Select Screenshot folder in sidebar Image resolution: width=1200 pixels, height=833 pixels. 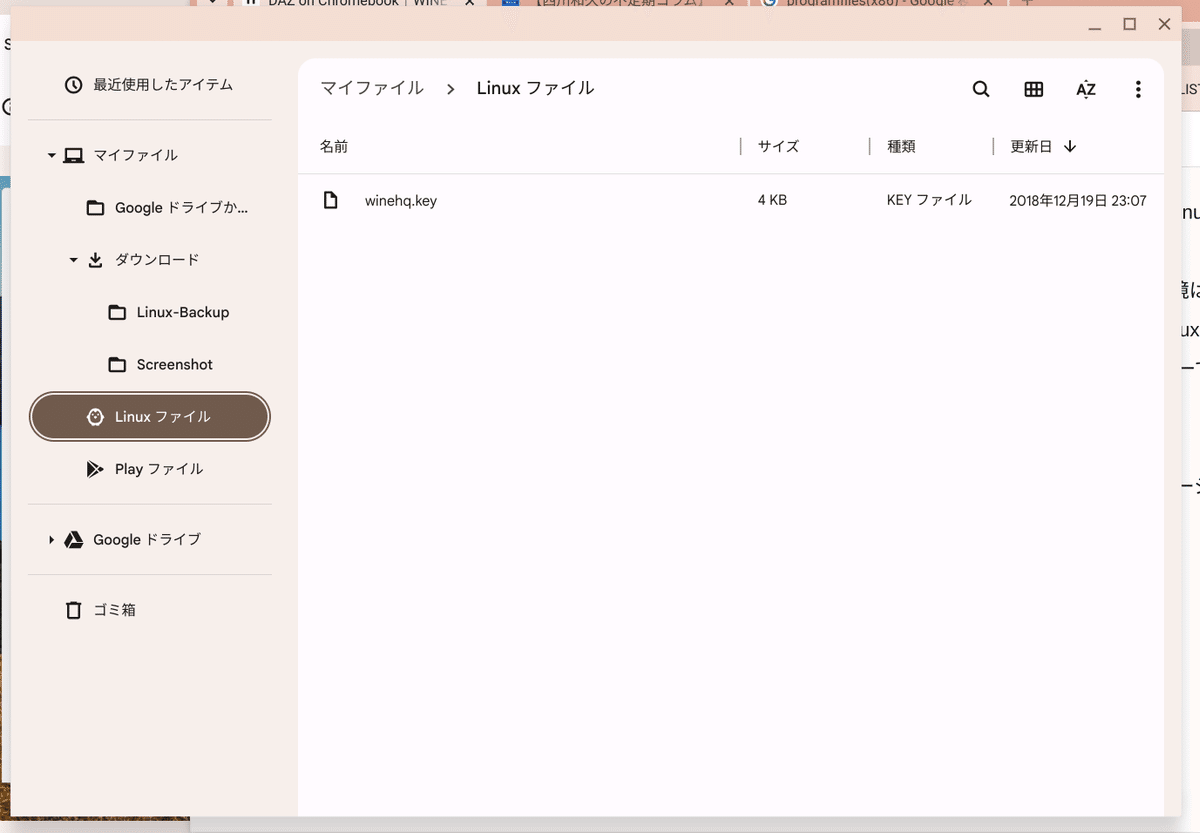coord(149,365)
